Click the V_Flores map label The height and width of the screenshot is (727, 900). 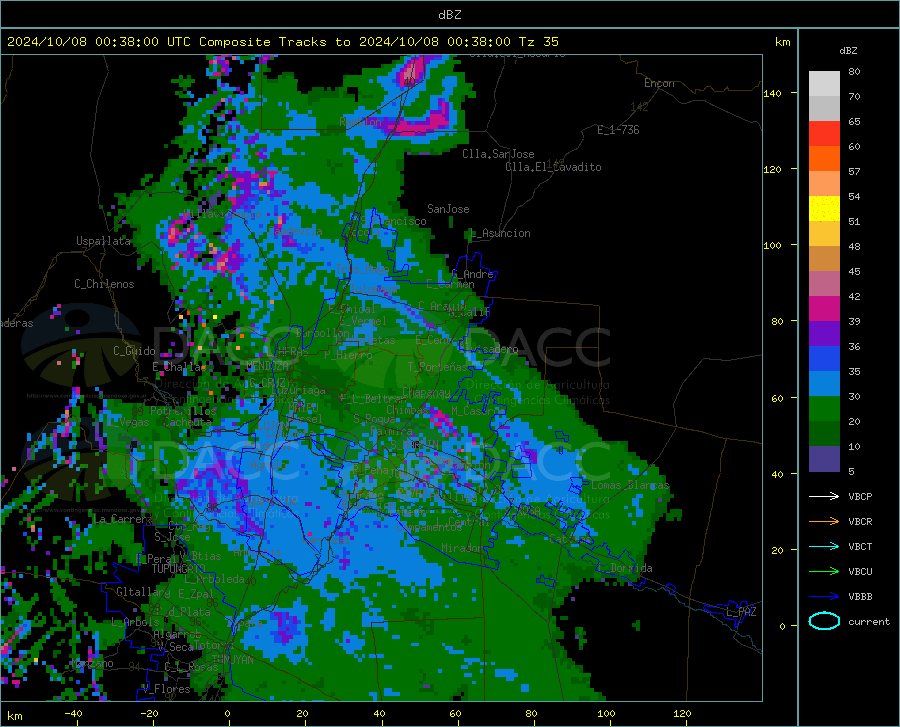point(166,689)
